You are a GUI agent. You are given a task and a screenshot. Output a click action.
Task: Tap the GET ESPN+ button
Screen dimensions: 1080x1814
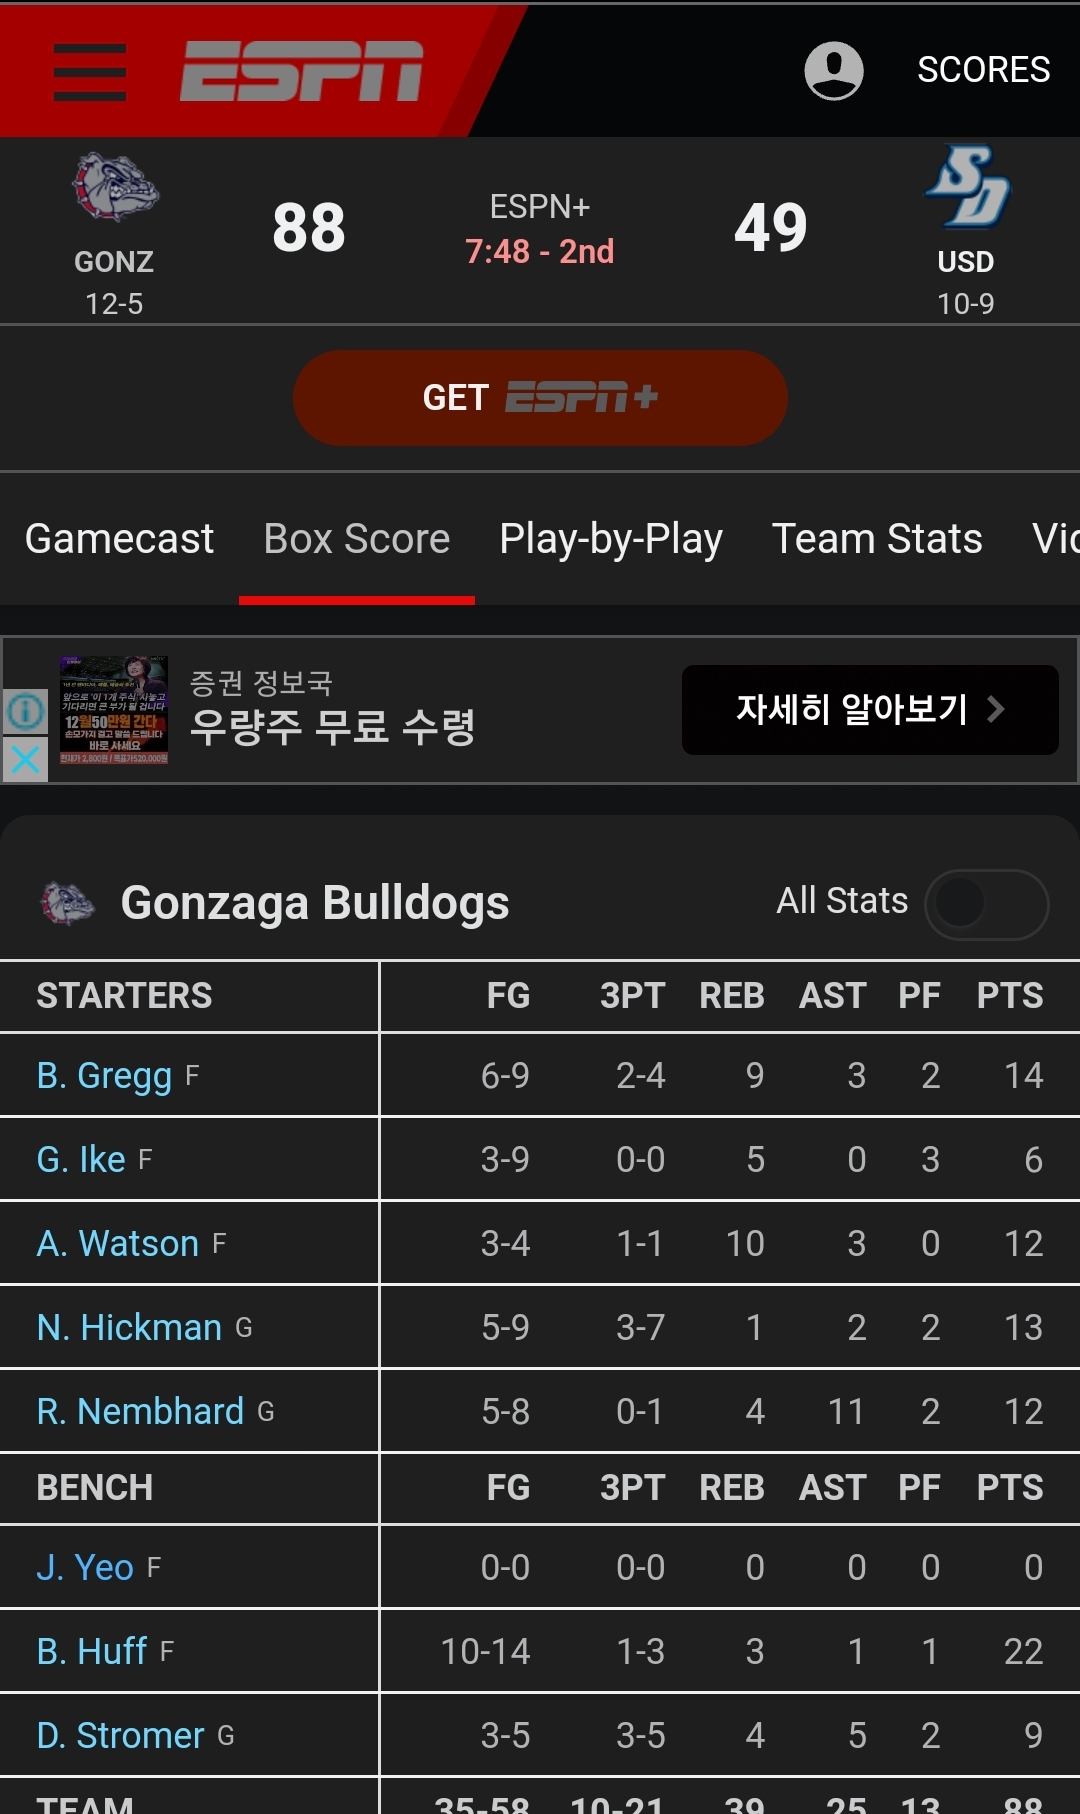click(x=540, y=398)
